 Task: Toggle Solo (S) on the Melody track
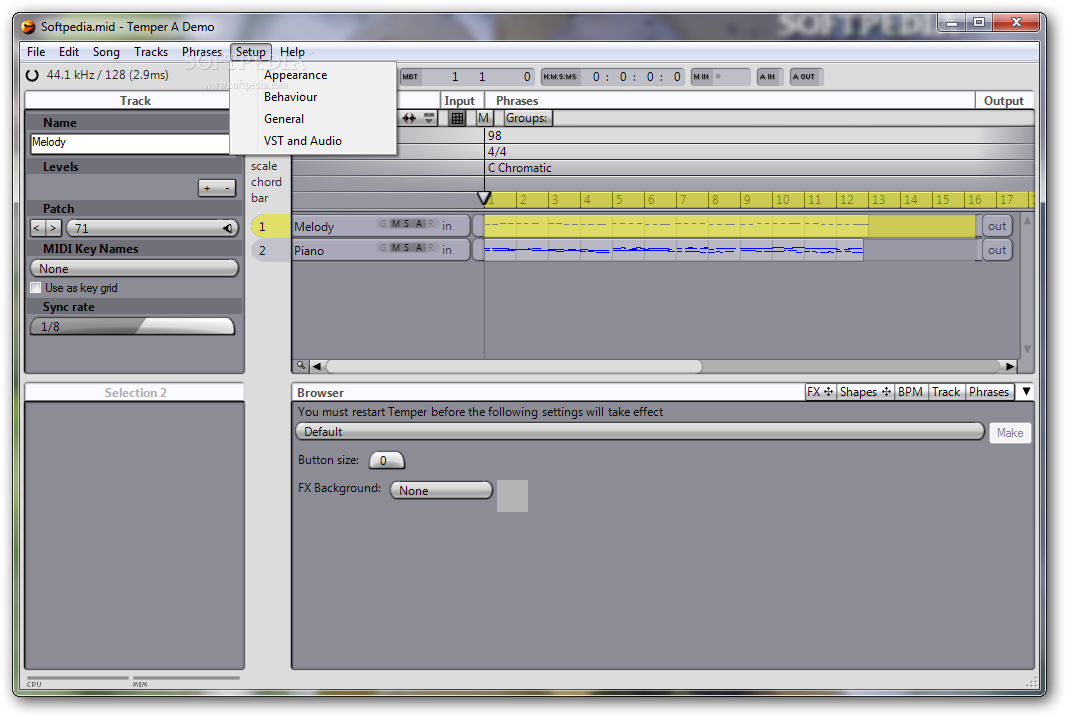[407, 224]
